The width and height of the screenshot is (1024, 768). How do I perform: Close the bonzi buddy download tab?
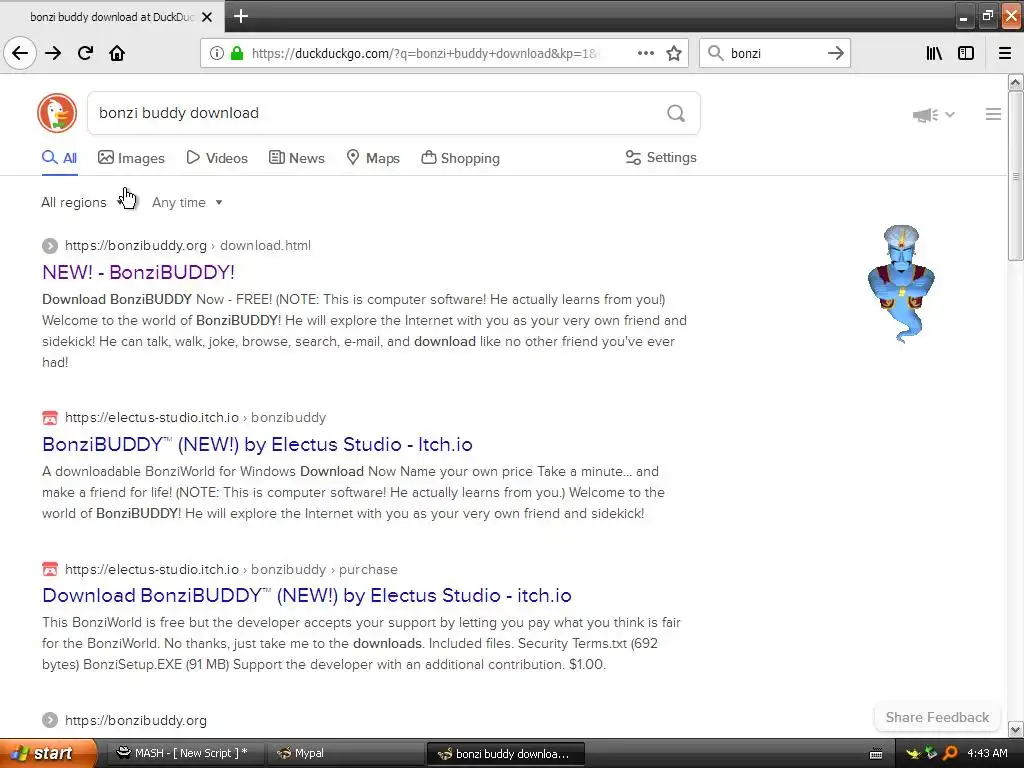(207, 17)
